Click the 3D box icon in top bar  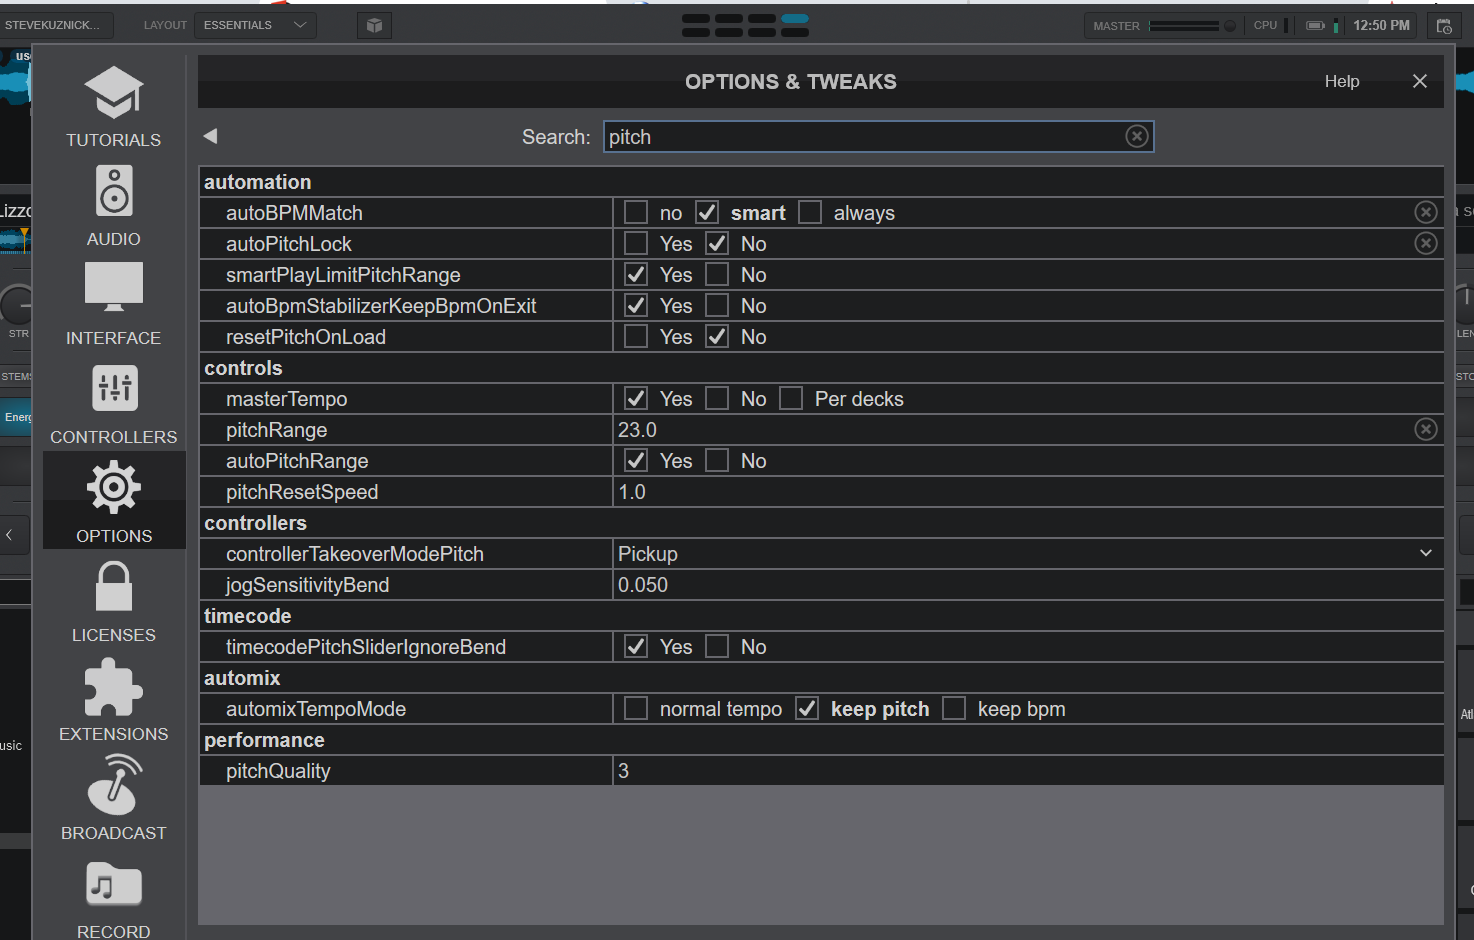(374, 25)
